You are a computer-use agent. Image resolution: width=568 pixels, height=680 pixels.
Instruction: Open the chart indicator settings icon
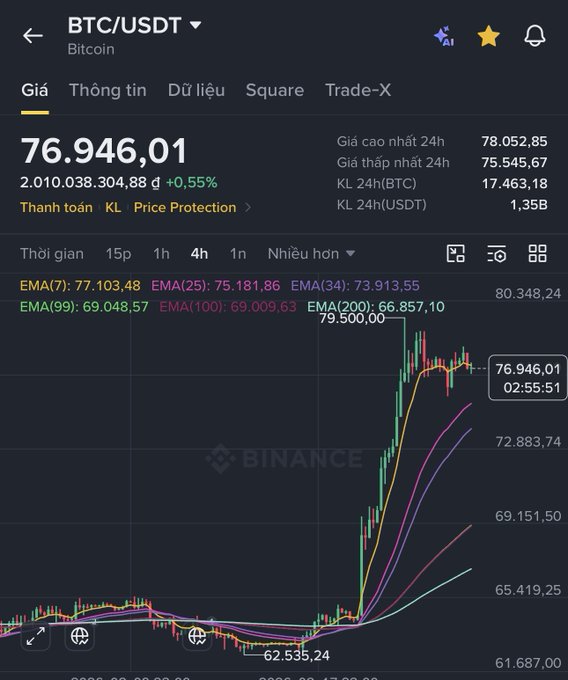click(x=496, y=254)
